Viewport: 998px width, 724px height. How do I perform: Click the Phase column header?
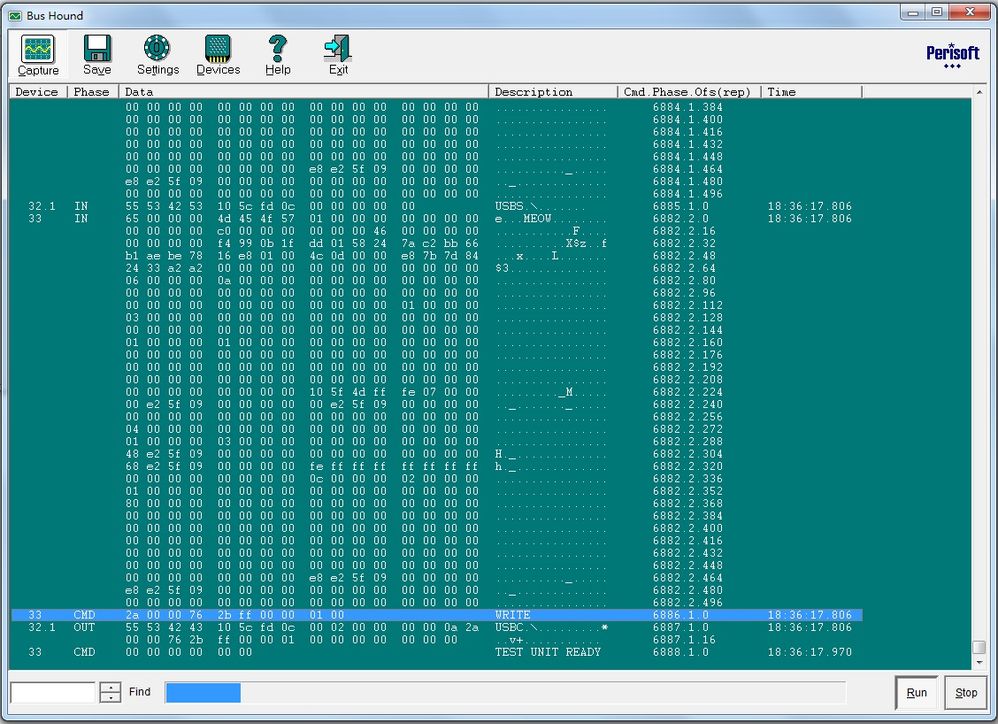(x=92, y=92)
